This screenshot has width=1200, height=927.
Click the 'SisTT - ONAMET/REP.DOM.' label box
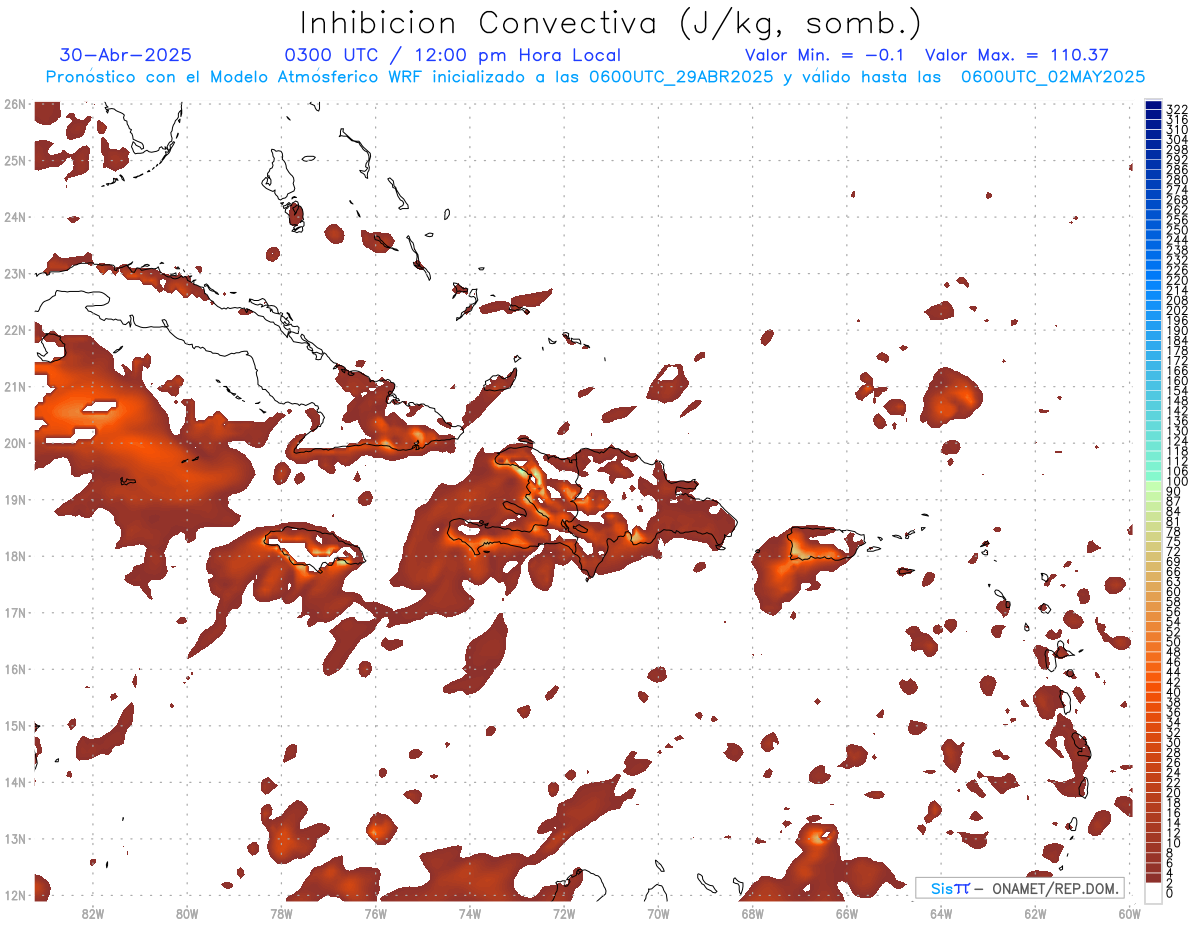click(x=1020, y=888)
